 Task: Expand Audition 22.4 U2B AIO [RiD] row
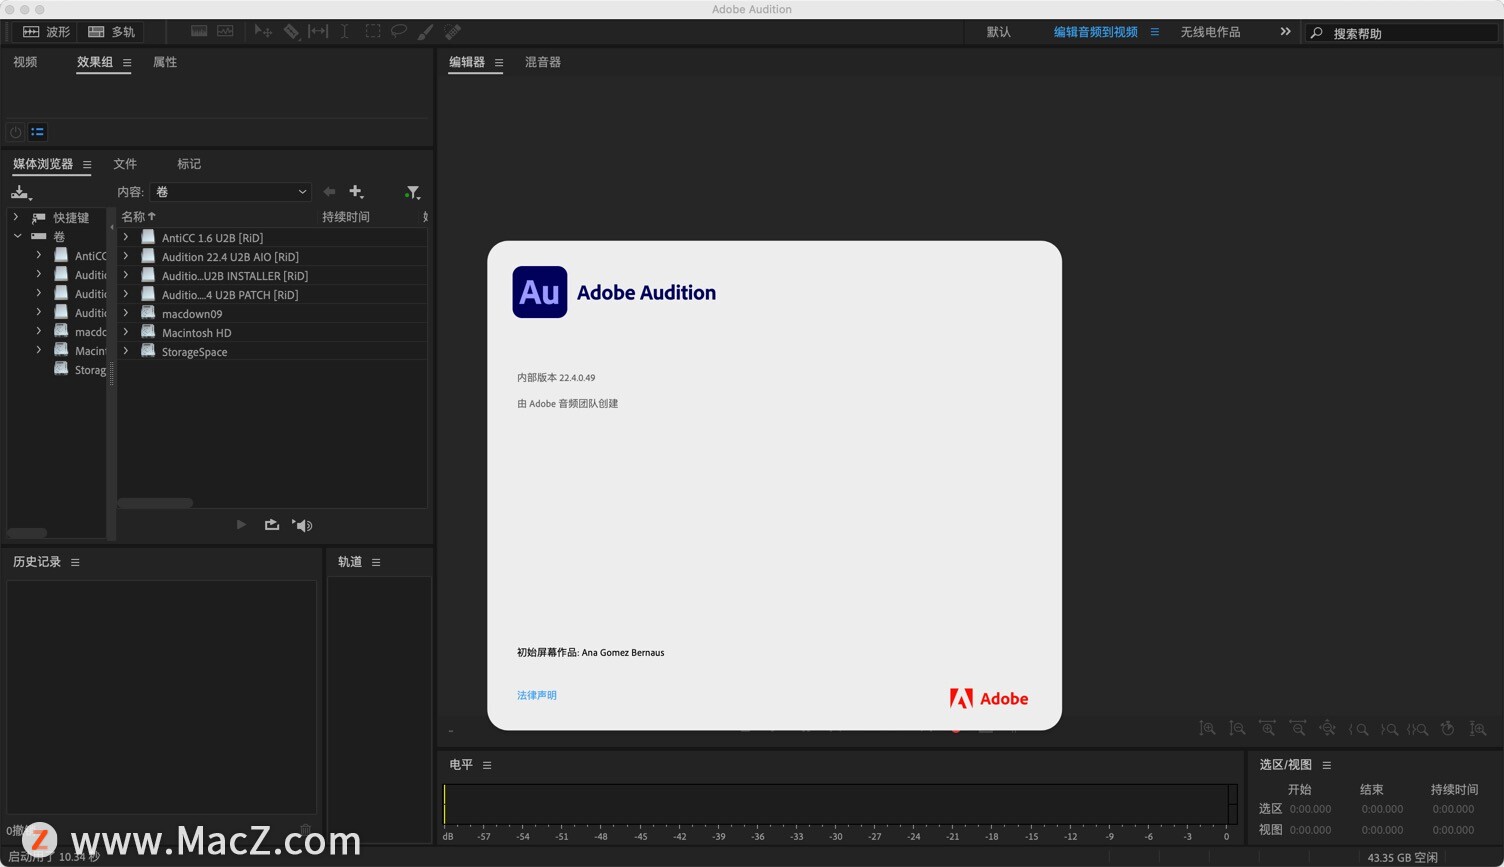[126, 257]
